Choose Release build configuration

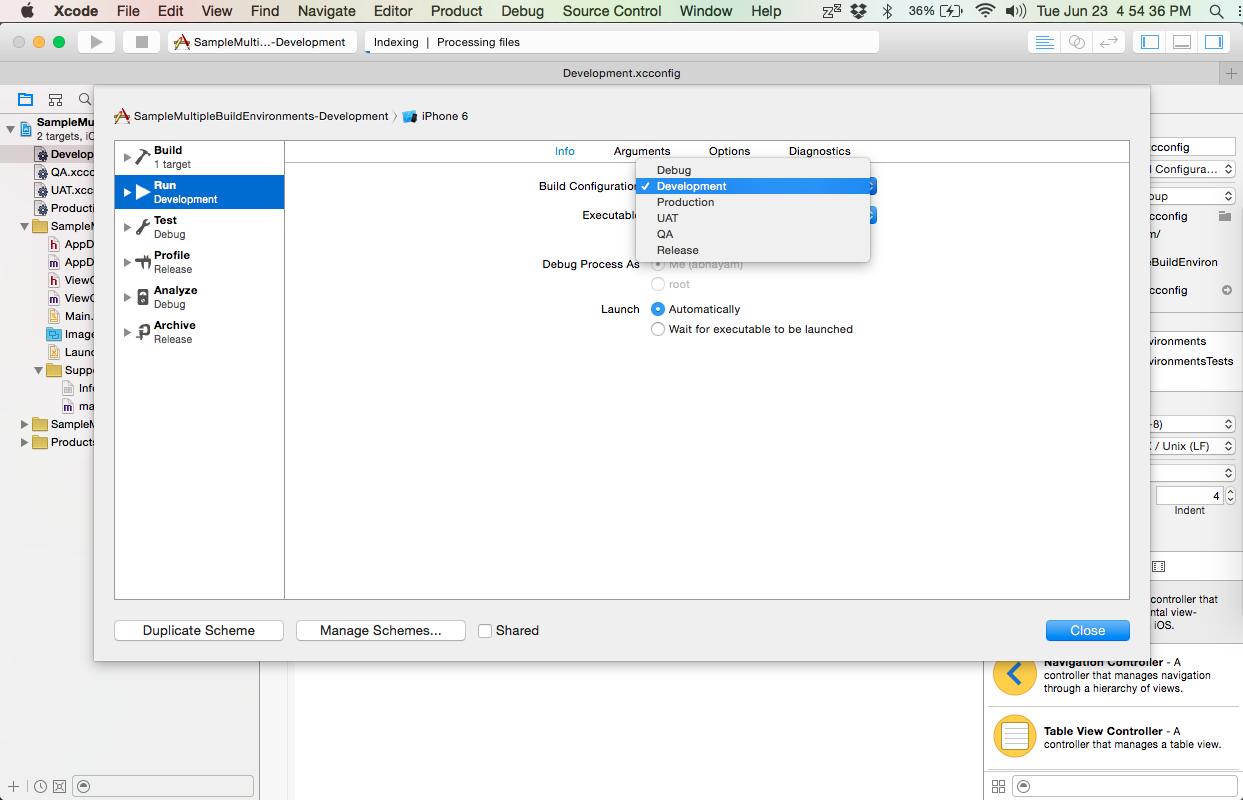[753, 250]
